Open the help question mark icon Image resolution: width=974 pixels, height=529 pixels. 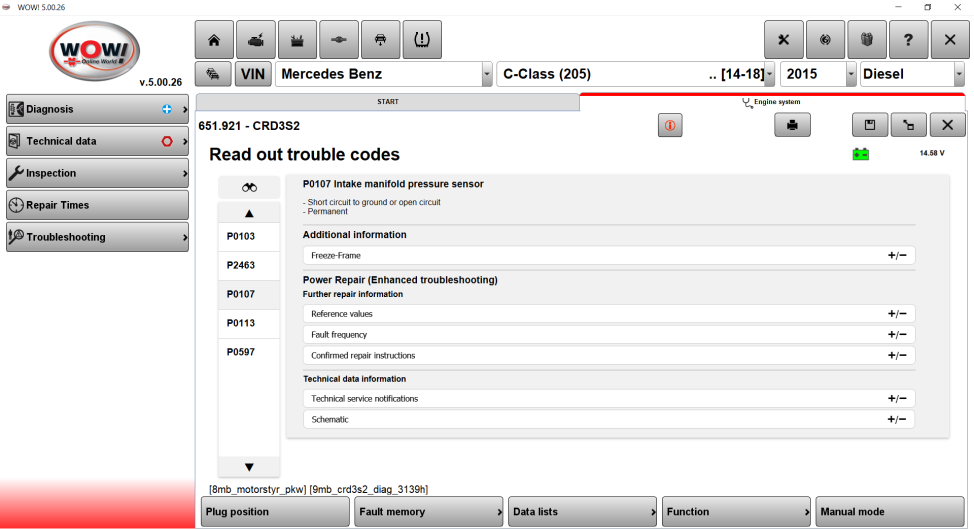click(908, 40)
